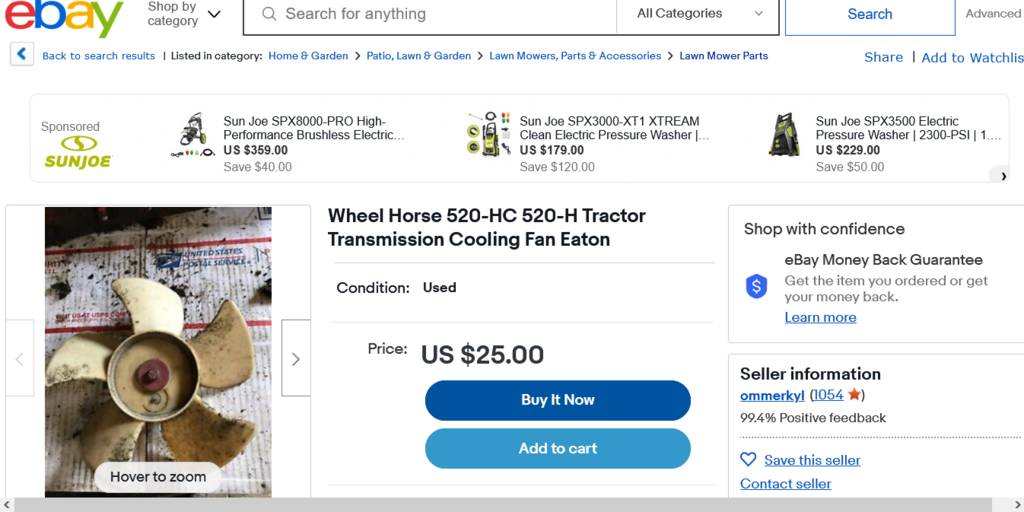The height and width of the screenshot is (512, 1024).
Task: Click the Add to cart button
Action: [x=558, y=449]
